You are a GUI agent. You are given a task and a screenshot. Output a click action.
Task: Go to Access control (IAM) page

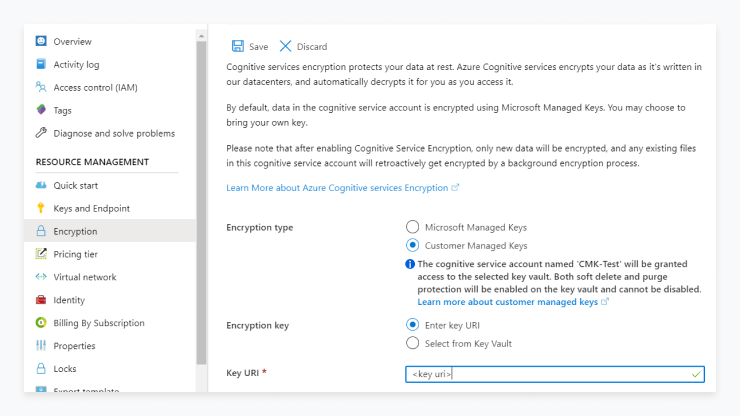95,87
